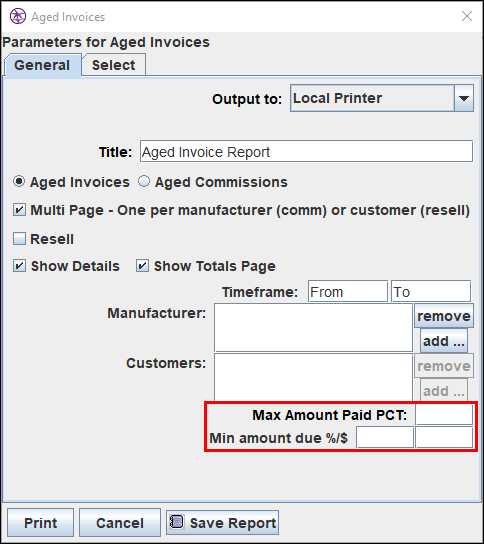
Task: Click the Manufacturer remove button
Action: pos(444,316)
